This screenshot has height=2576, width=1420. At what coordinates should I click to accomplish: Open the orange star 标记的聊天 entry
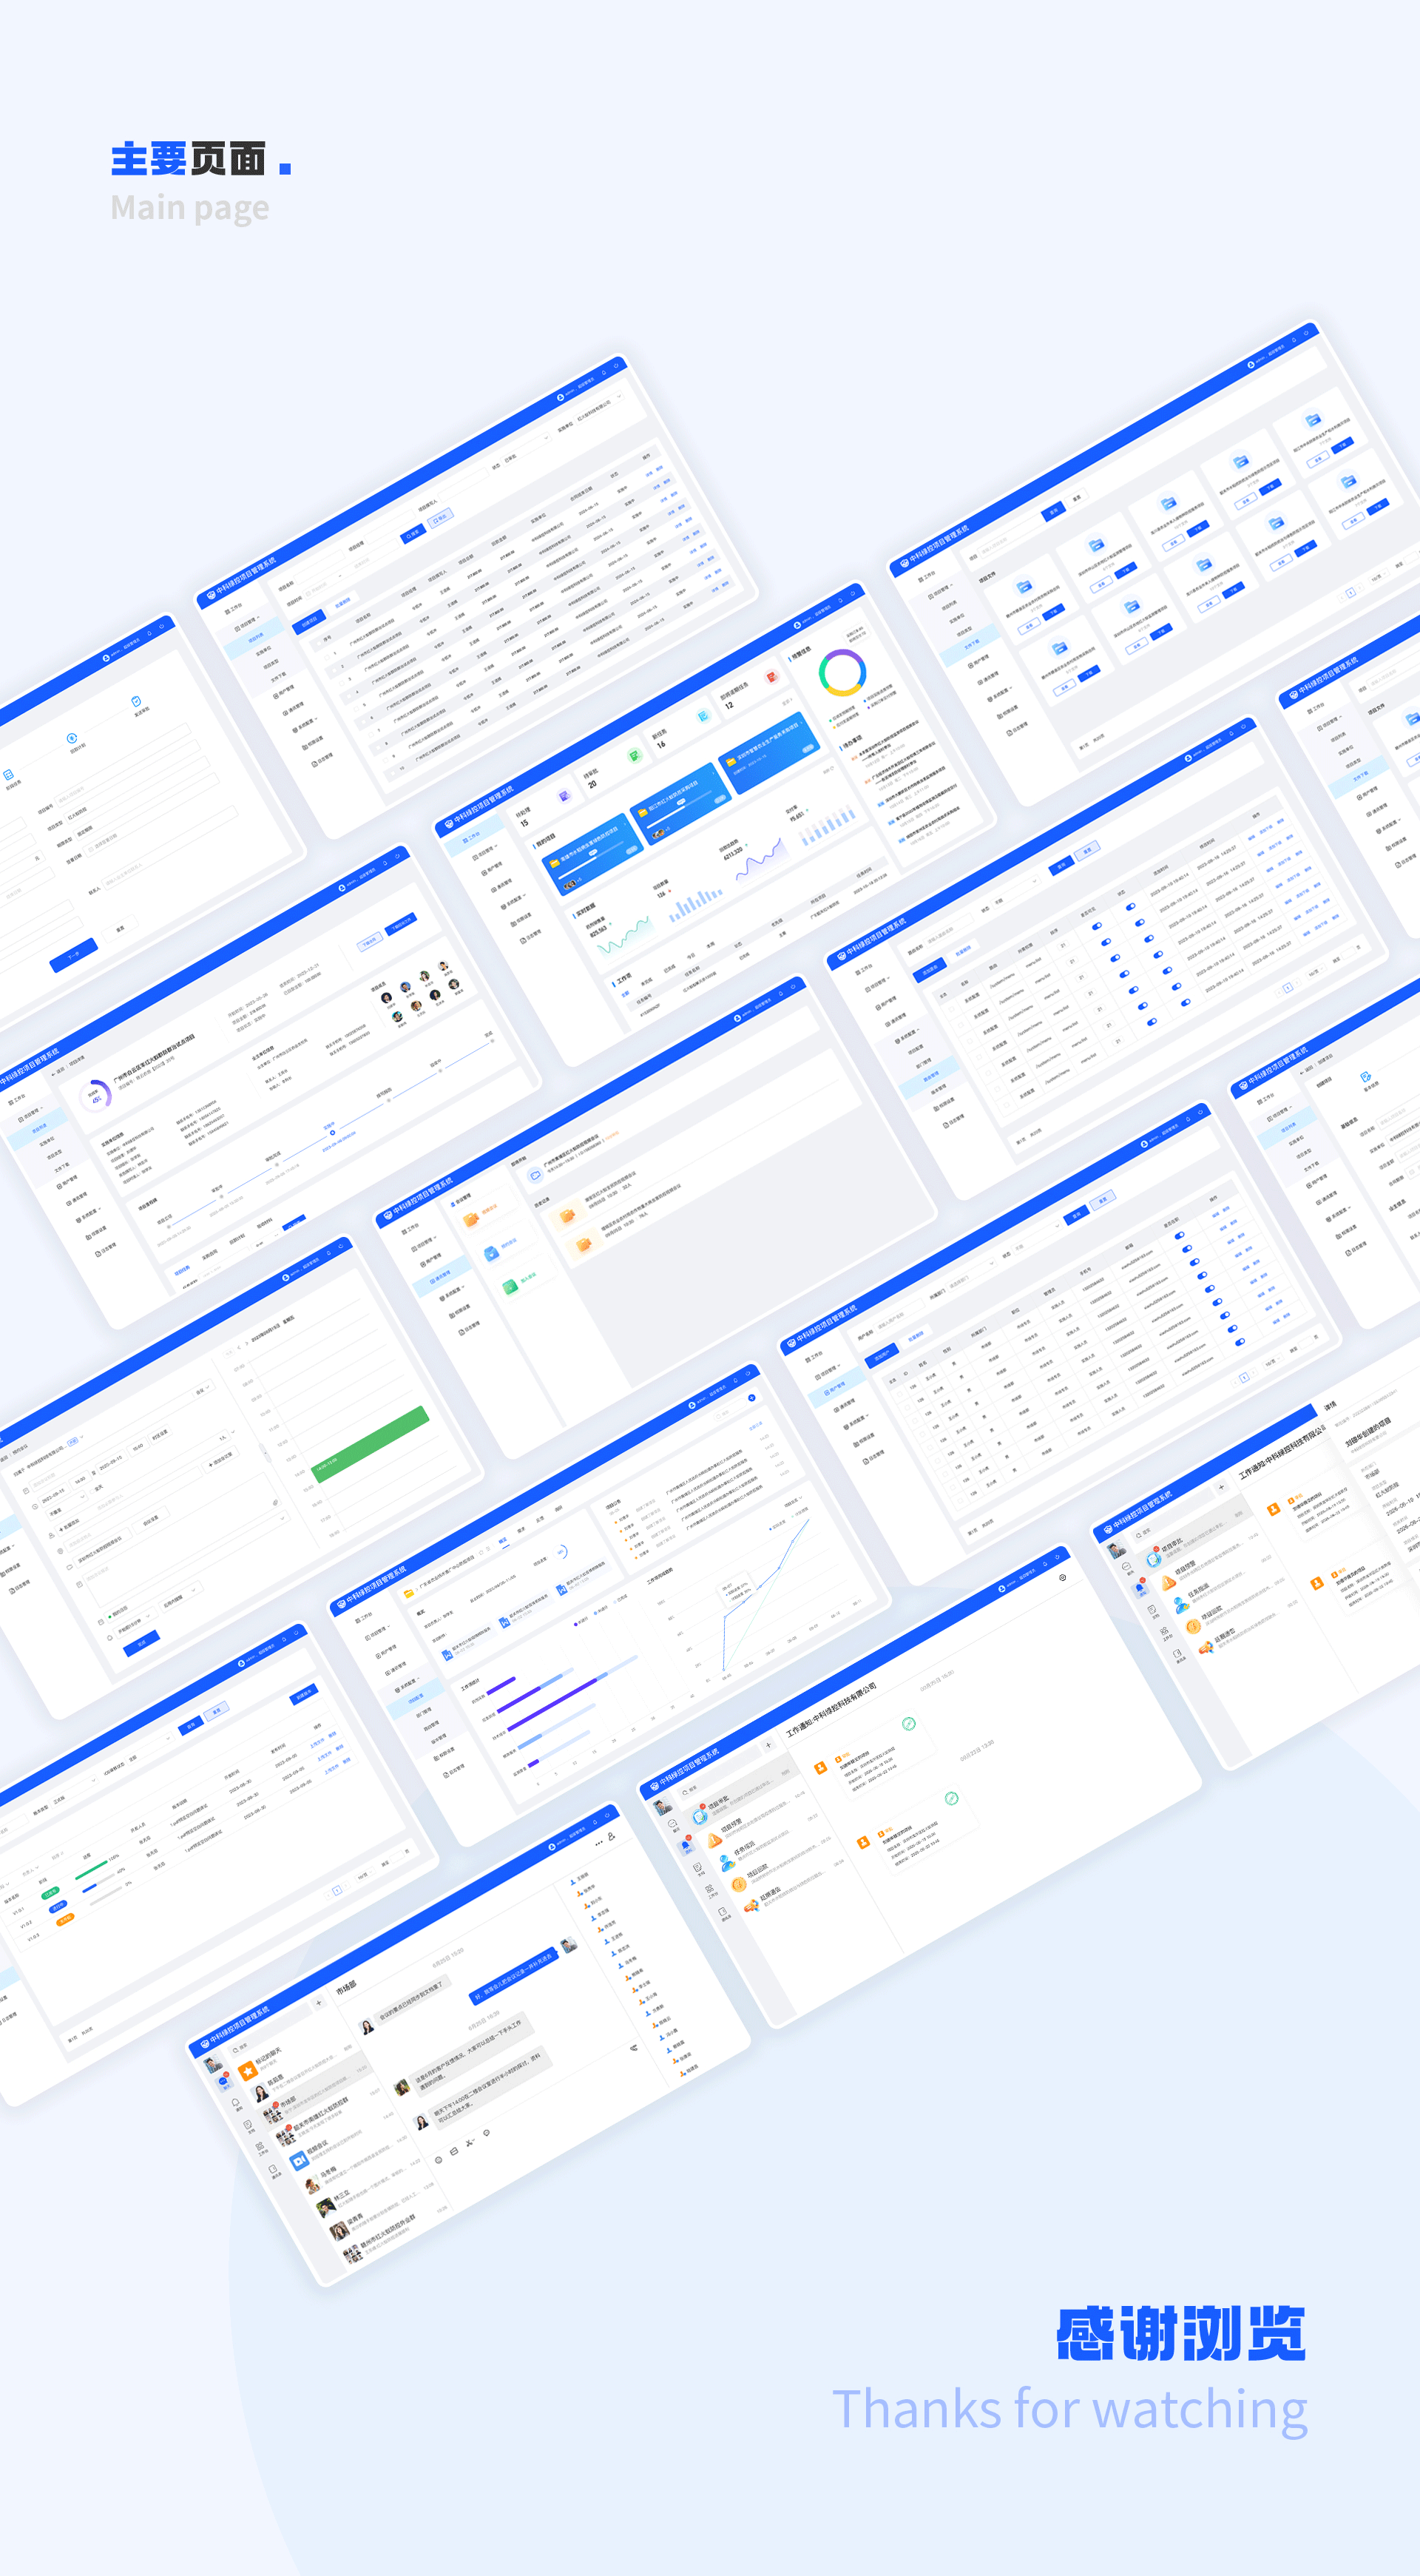[248, 2070]
